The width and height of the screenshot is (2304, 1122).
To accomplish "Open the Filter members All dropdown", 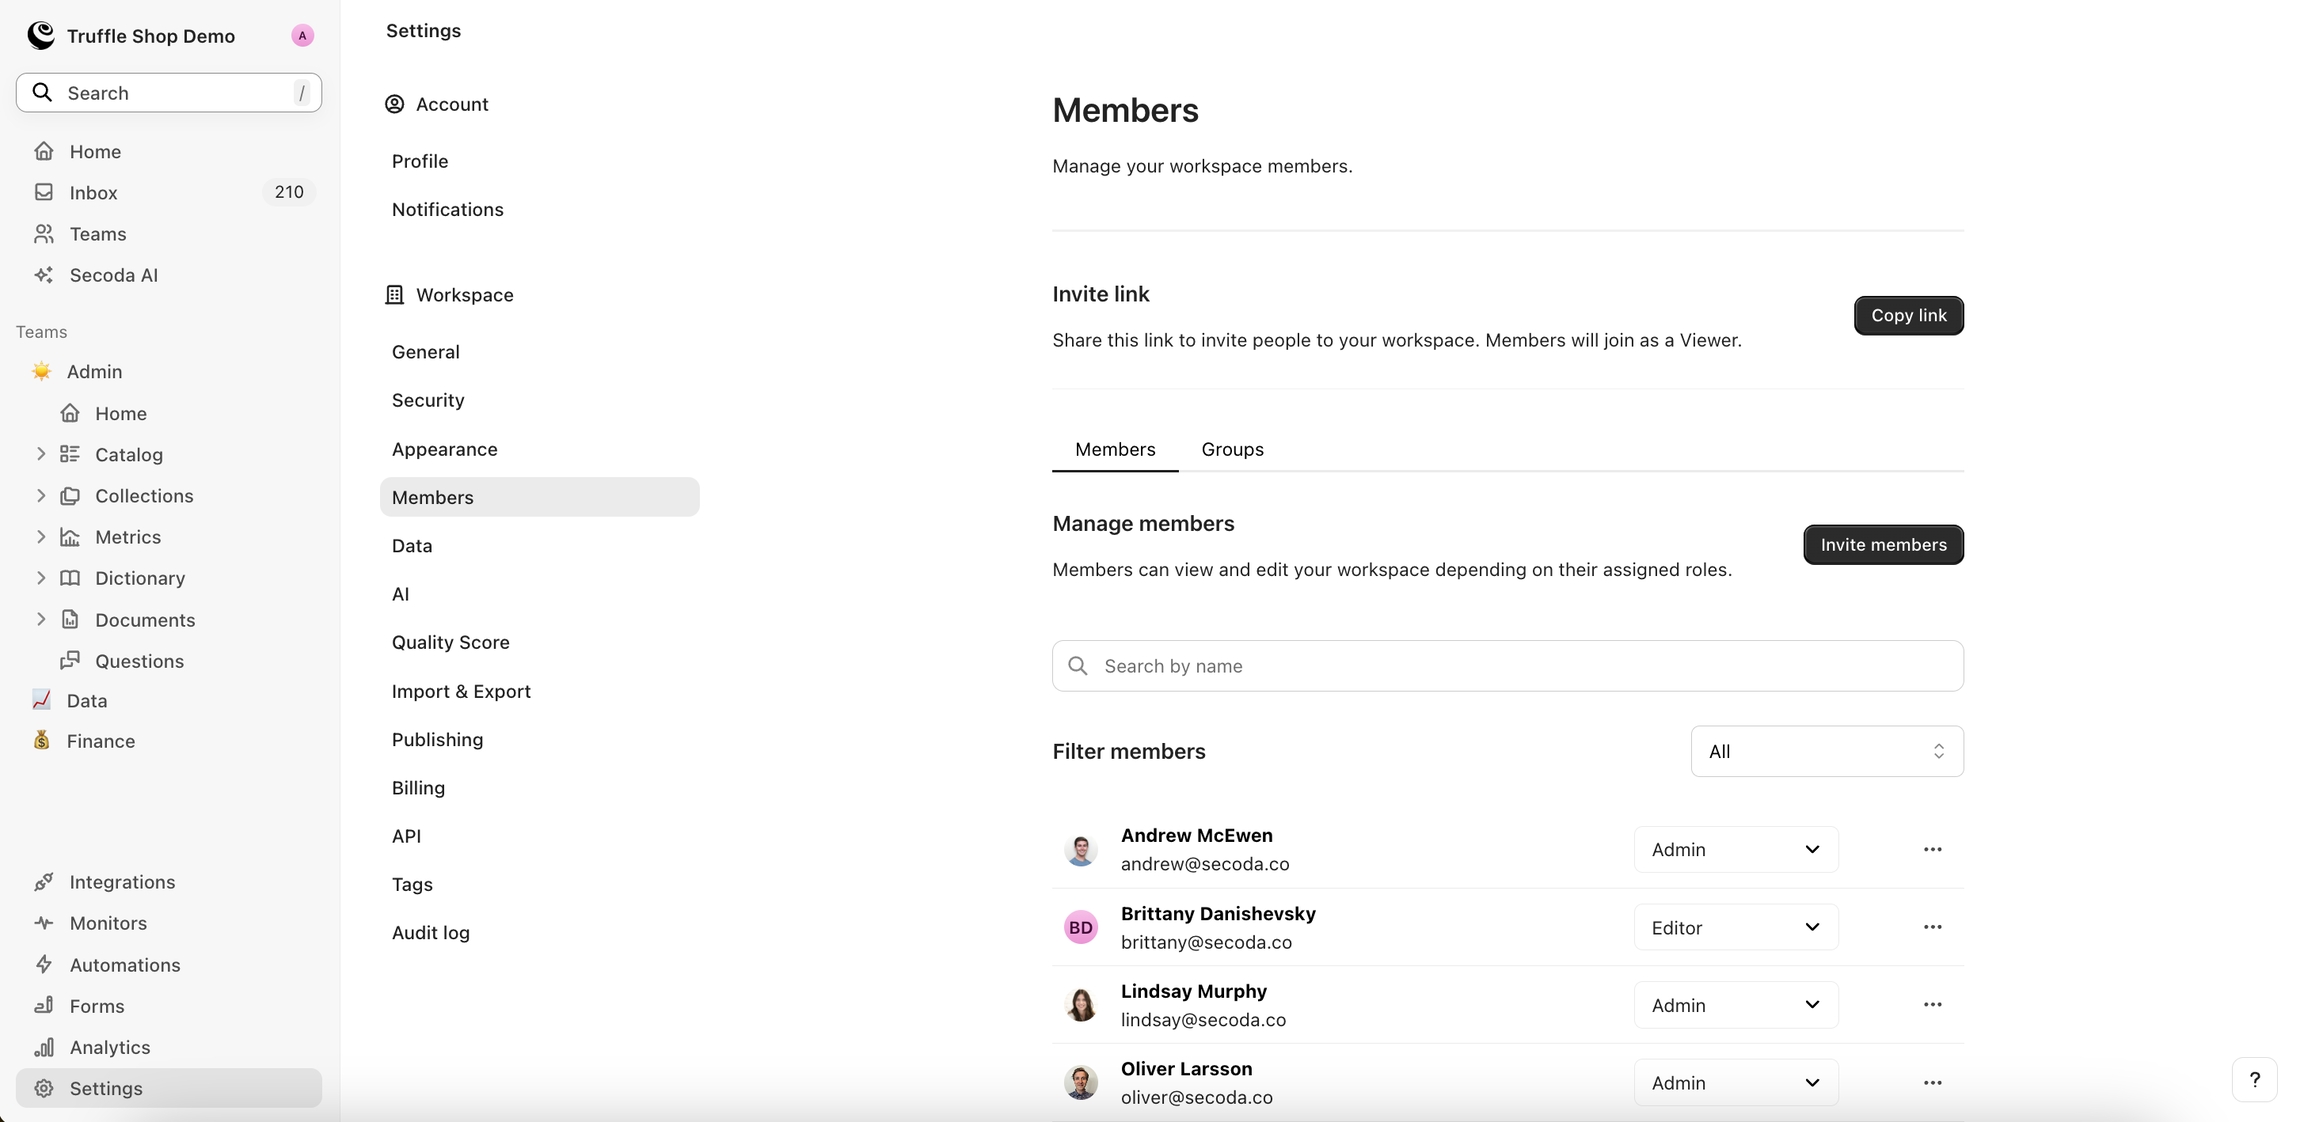I will pos(1827,751).
